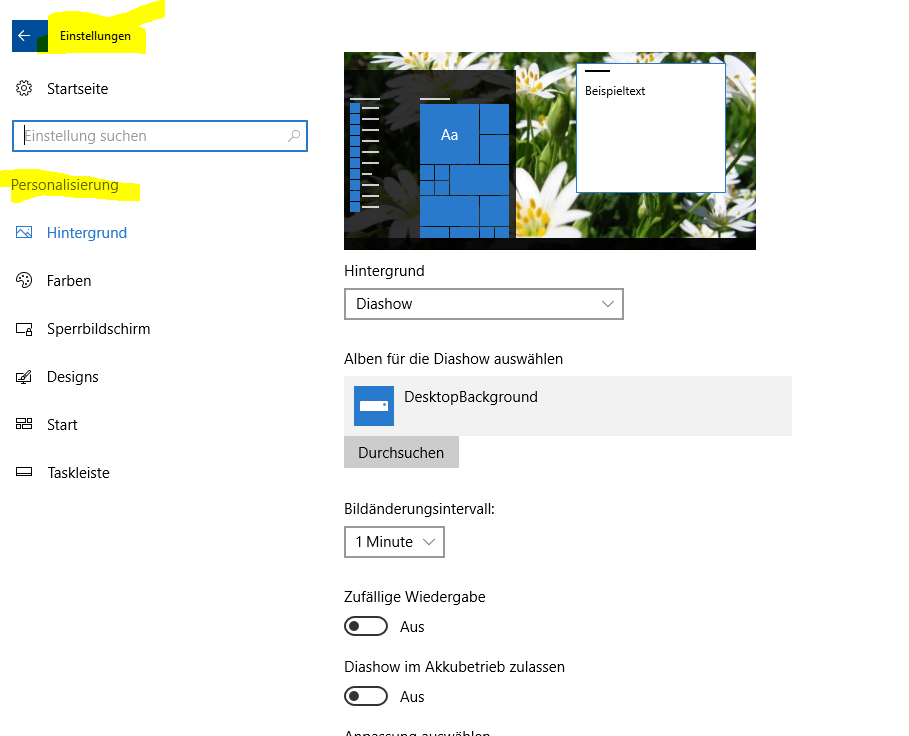909x736 pixels.
Task: Toggle Zufällige Wiedergabe switch
Action: [x=366, y=626]
